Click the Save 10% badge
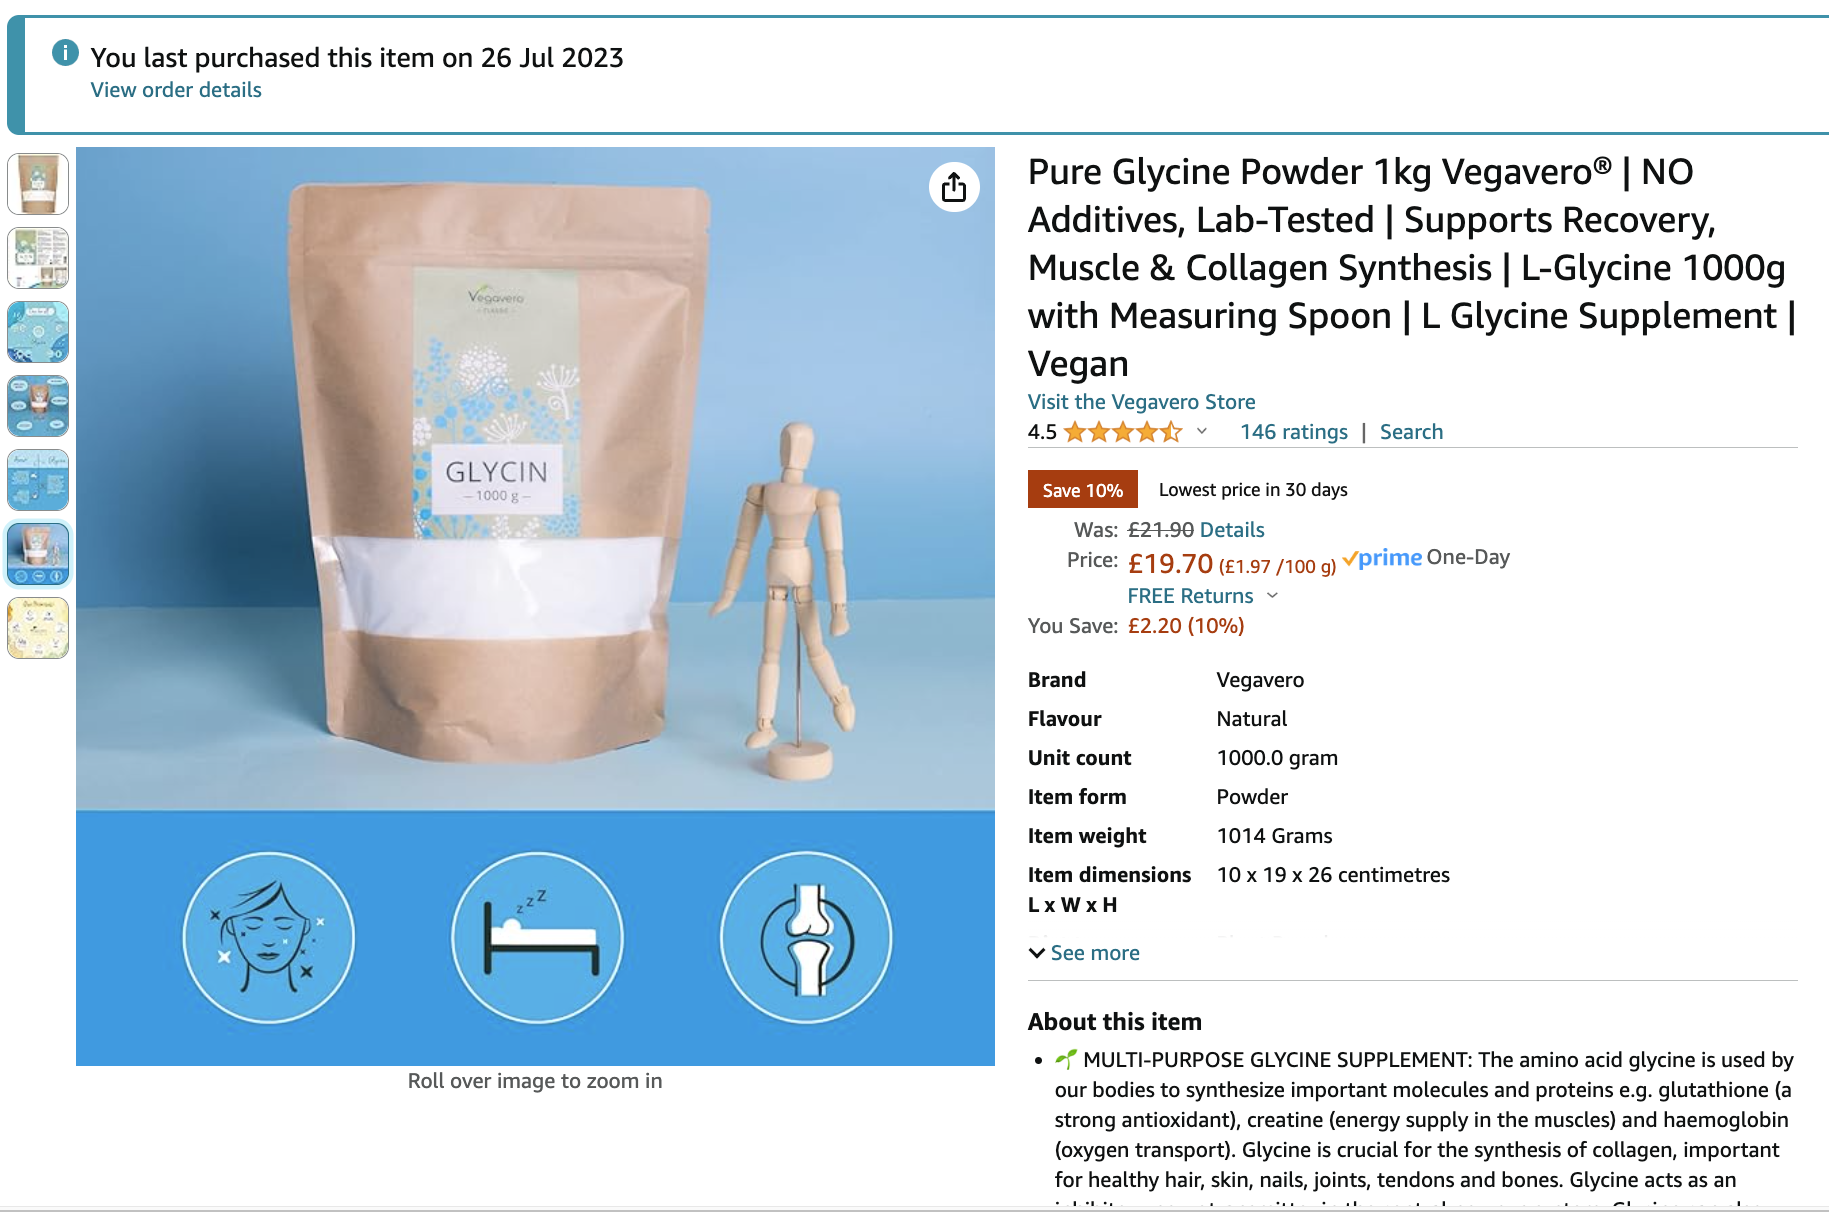This screenshot has height=1212, width=1829. [1082, 490]
